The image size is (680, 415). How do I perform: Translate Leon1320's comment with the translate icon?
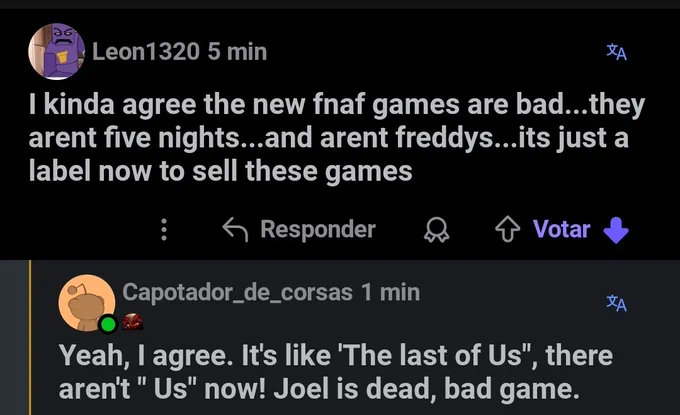tap(617, 52)
